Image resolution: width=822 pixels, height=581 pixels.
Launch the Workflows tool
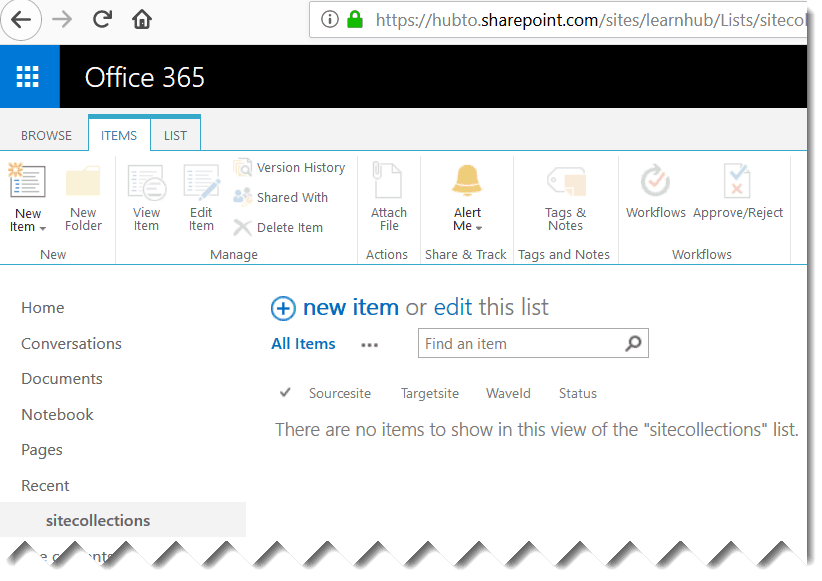pos(655,190)
